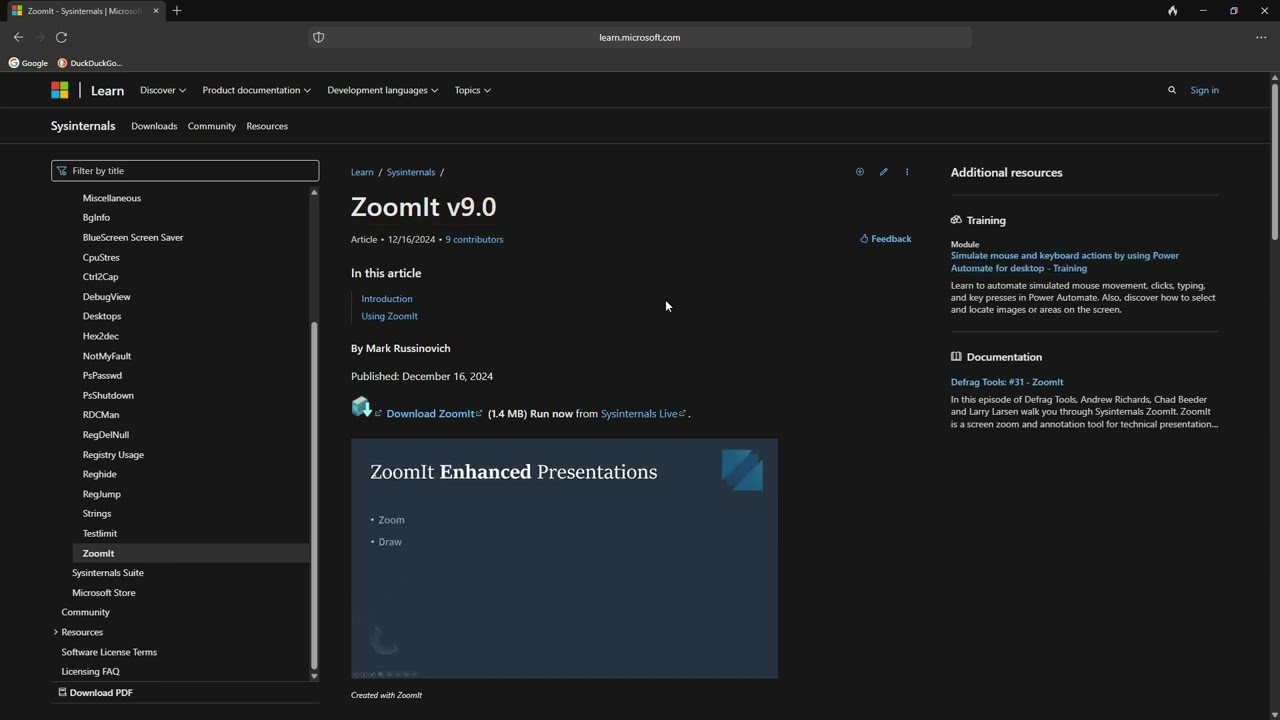Viewport: 1280px width, 720px height.
Task: Open the search magnifier icon
Action: tap(1172, 90)
